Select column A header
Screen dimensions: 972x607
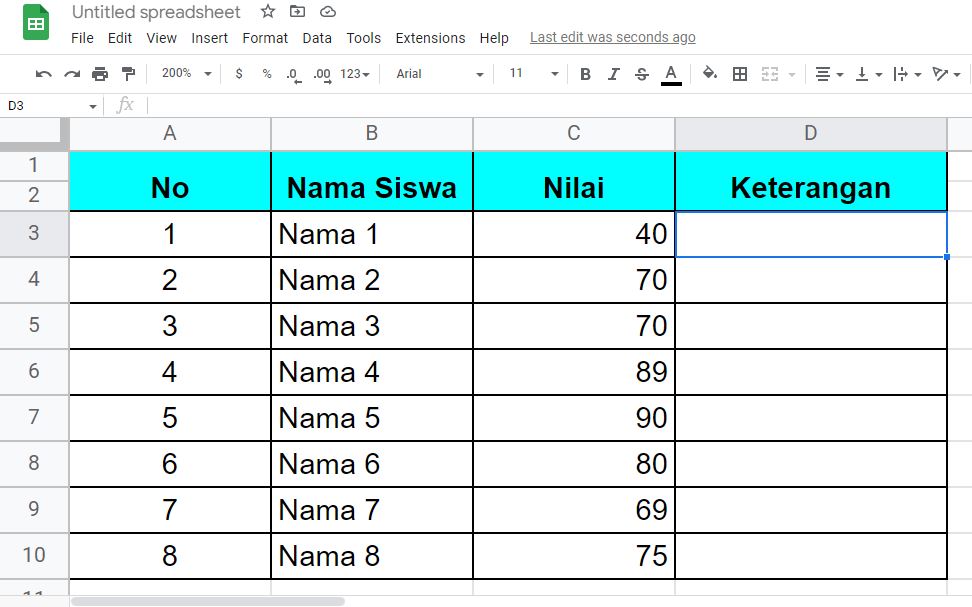point(170,133)
